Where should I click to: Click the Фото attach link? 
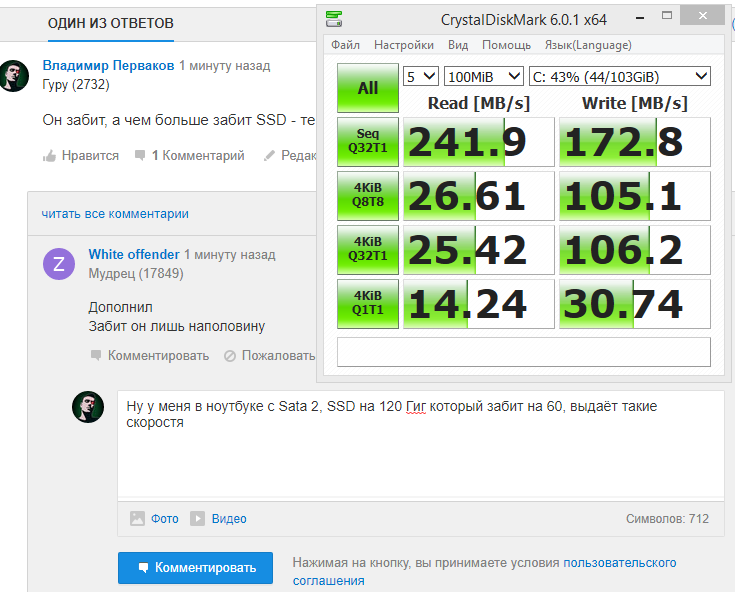tap(165, 519)
